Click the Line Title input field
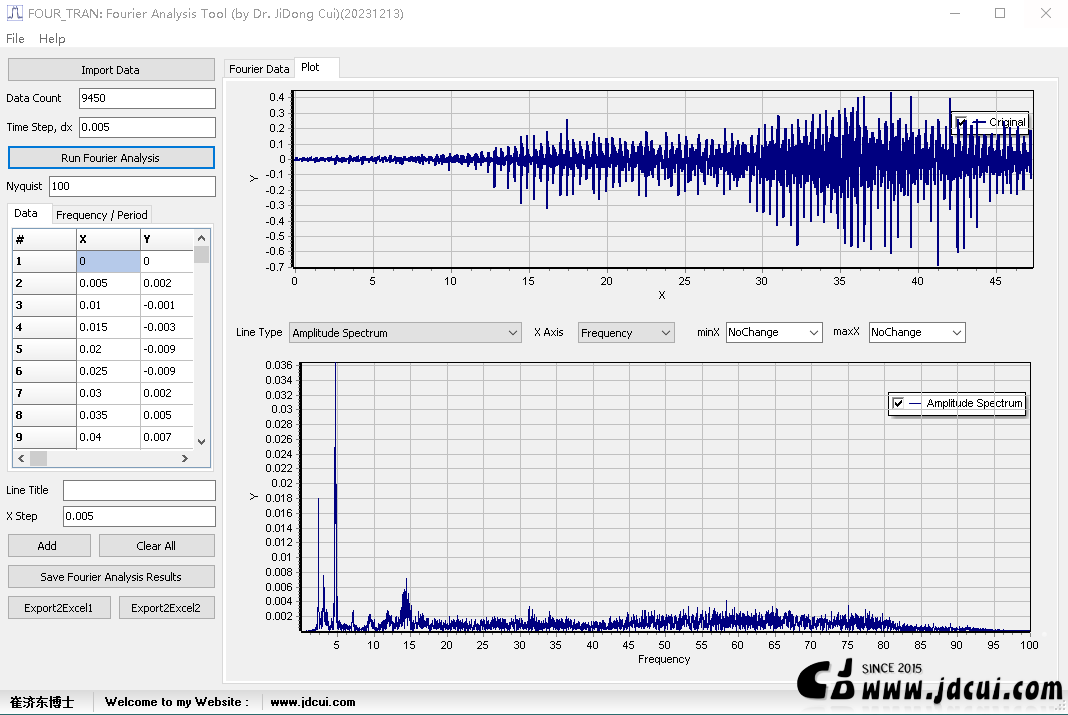The height and width of the screenshot is (715, 1068). pos(139,491)
